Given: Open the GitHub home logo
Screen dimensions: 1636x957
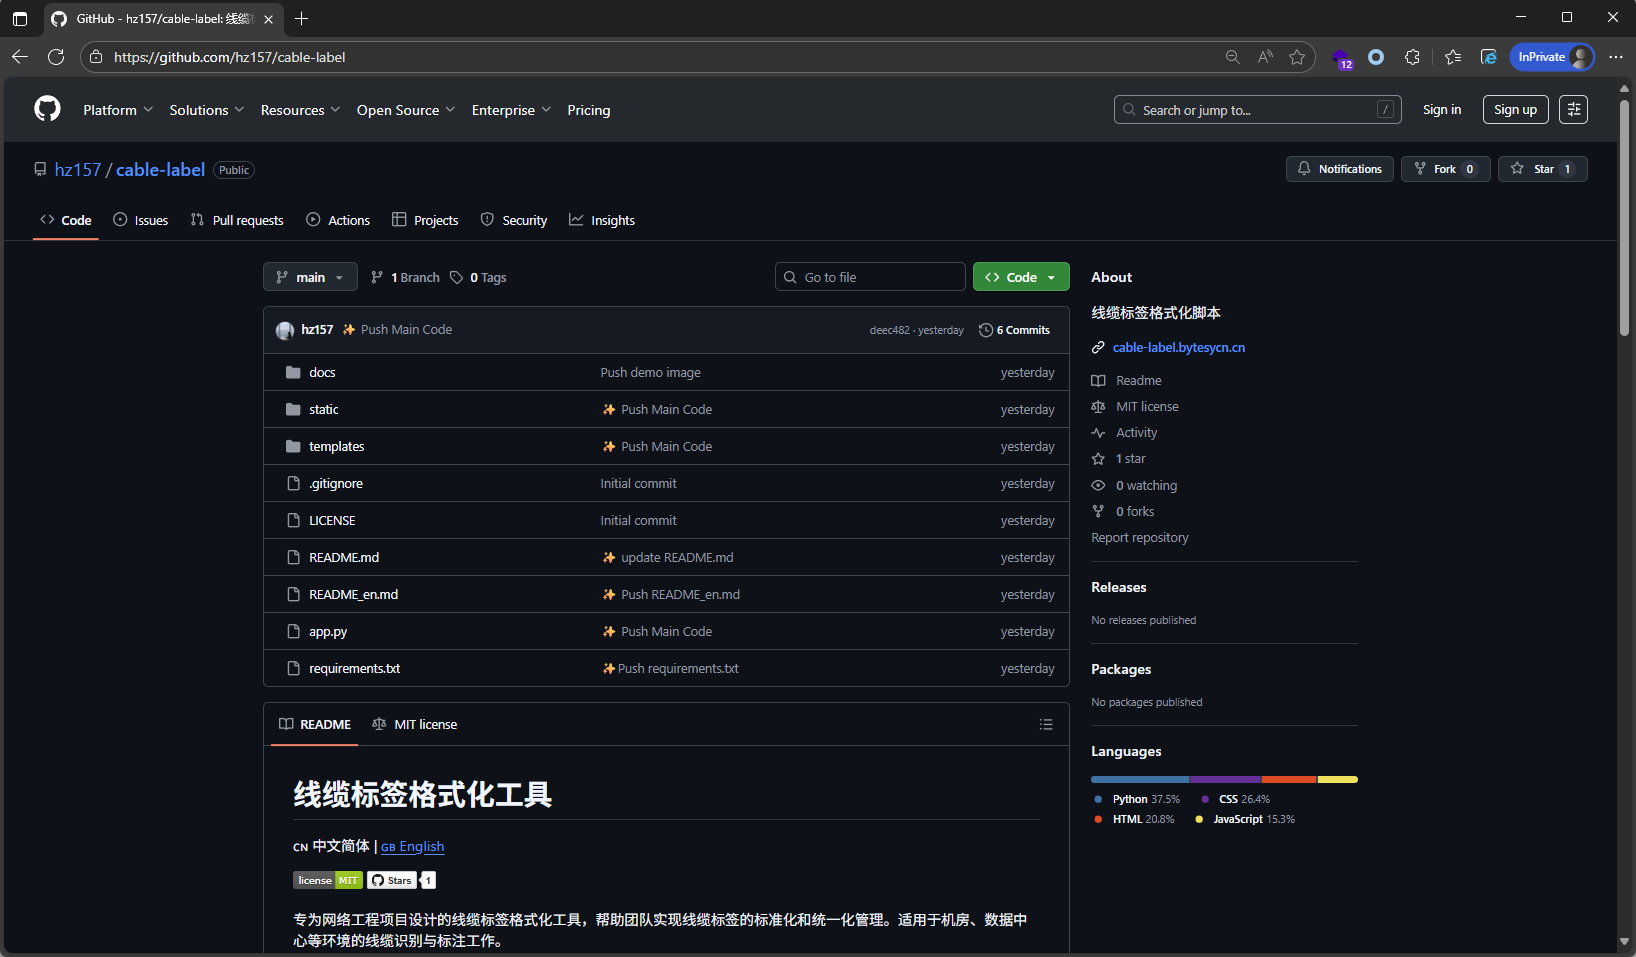Looking at the screenshot, I should pos(47,109).
